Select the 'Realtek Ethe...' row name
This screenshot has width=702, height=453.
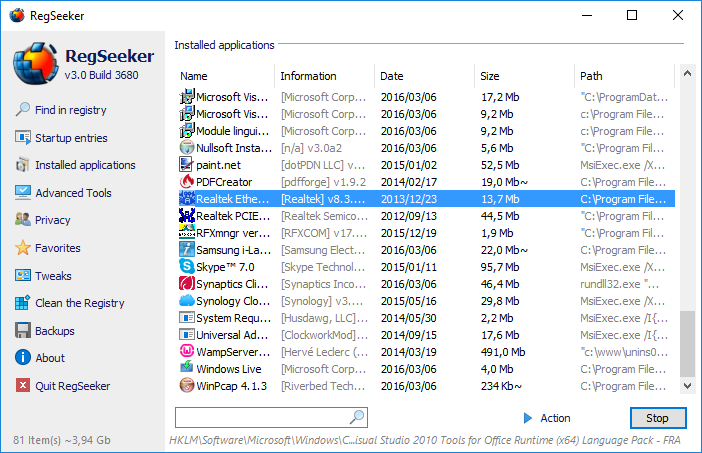coord(232,199)
